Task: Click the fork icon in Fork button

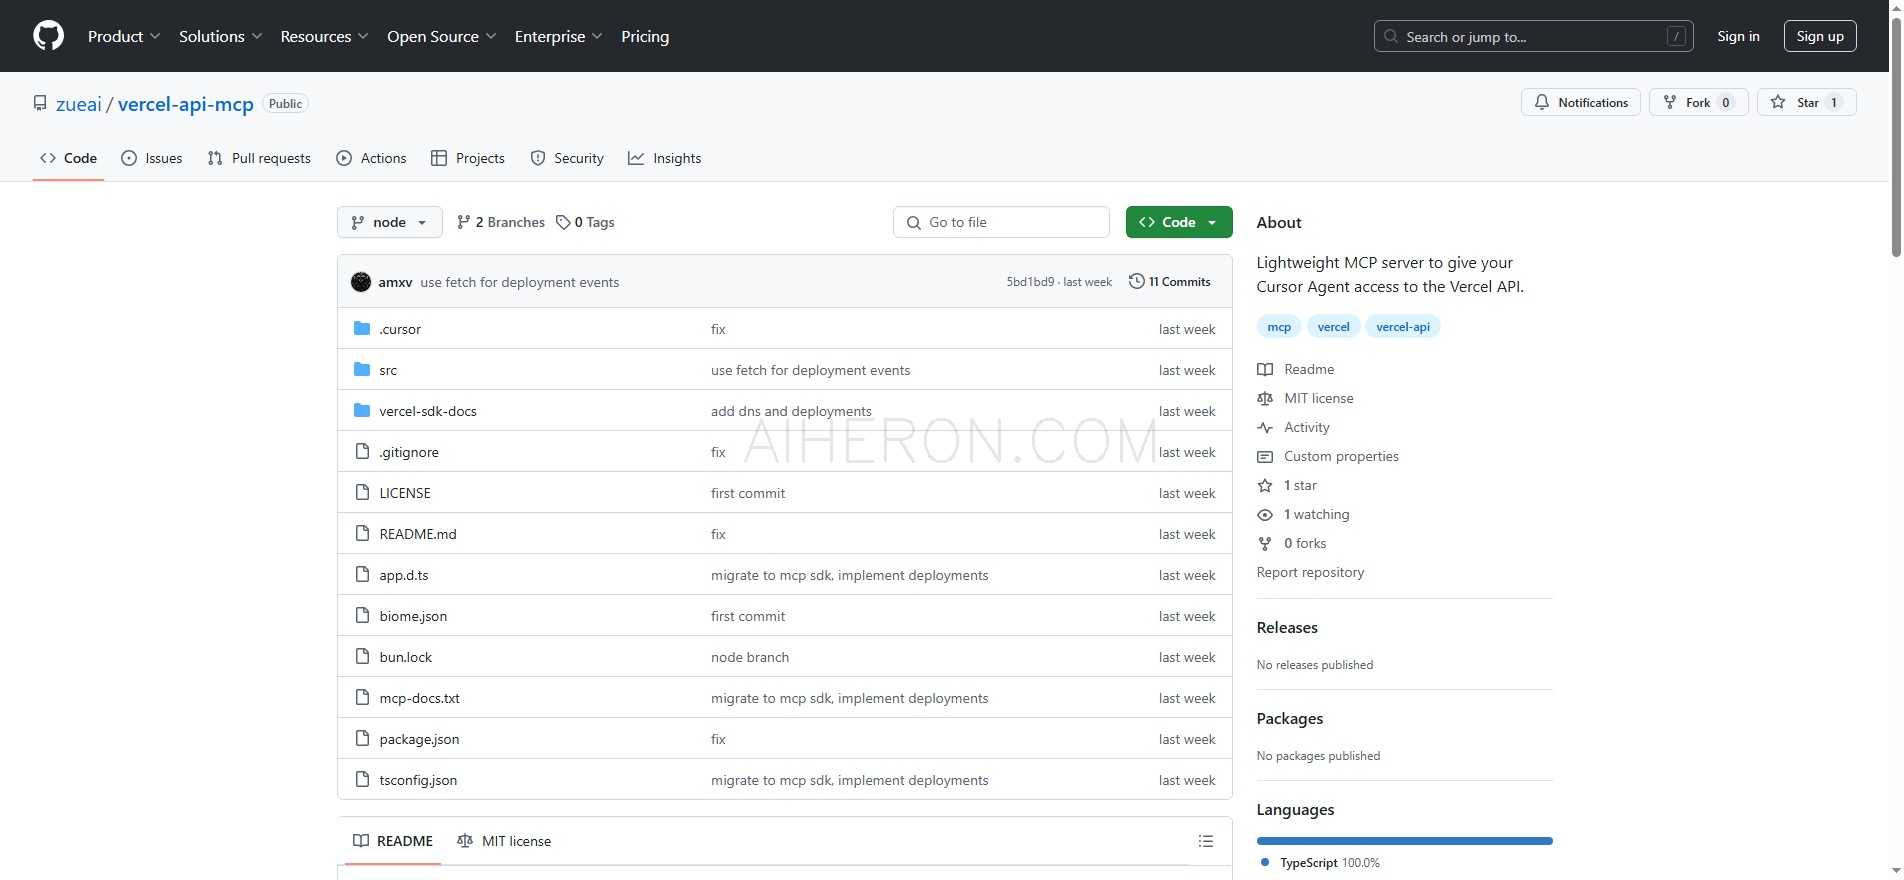Action: click(x=1669, y=102)
